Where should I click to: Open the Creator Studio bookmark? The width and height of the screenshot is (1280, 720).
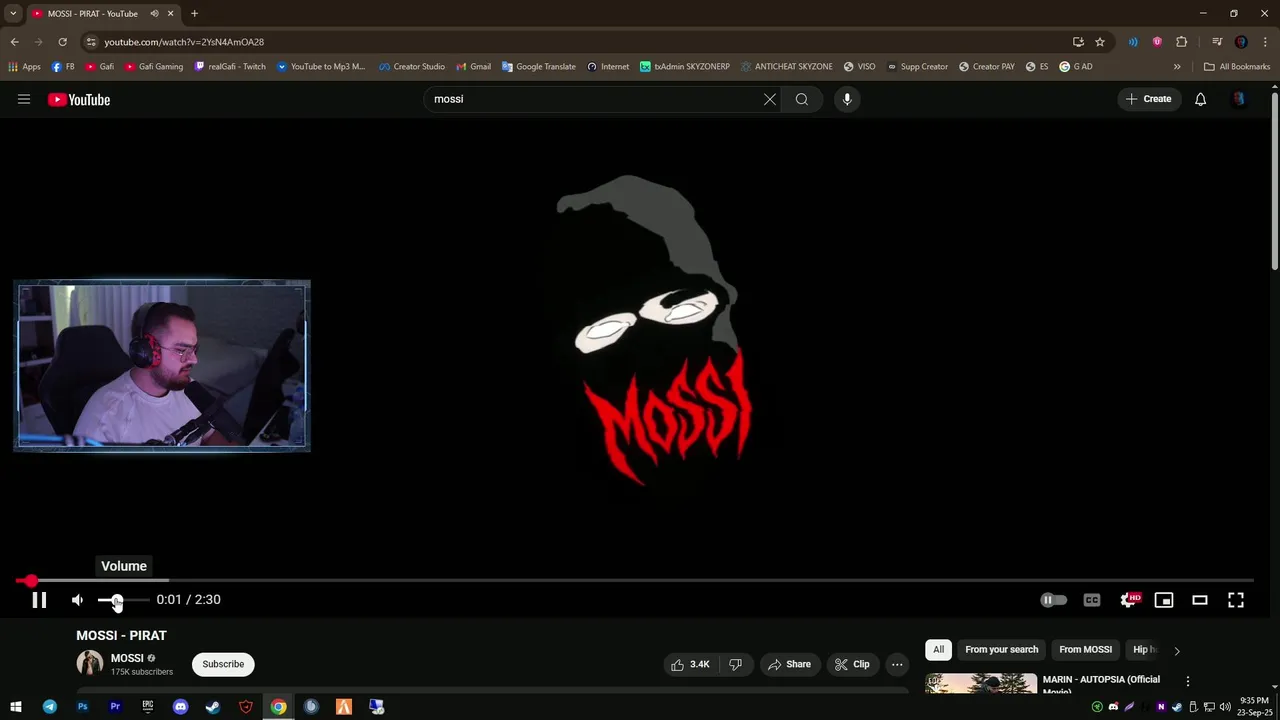pos(412,67)
